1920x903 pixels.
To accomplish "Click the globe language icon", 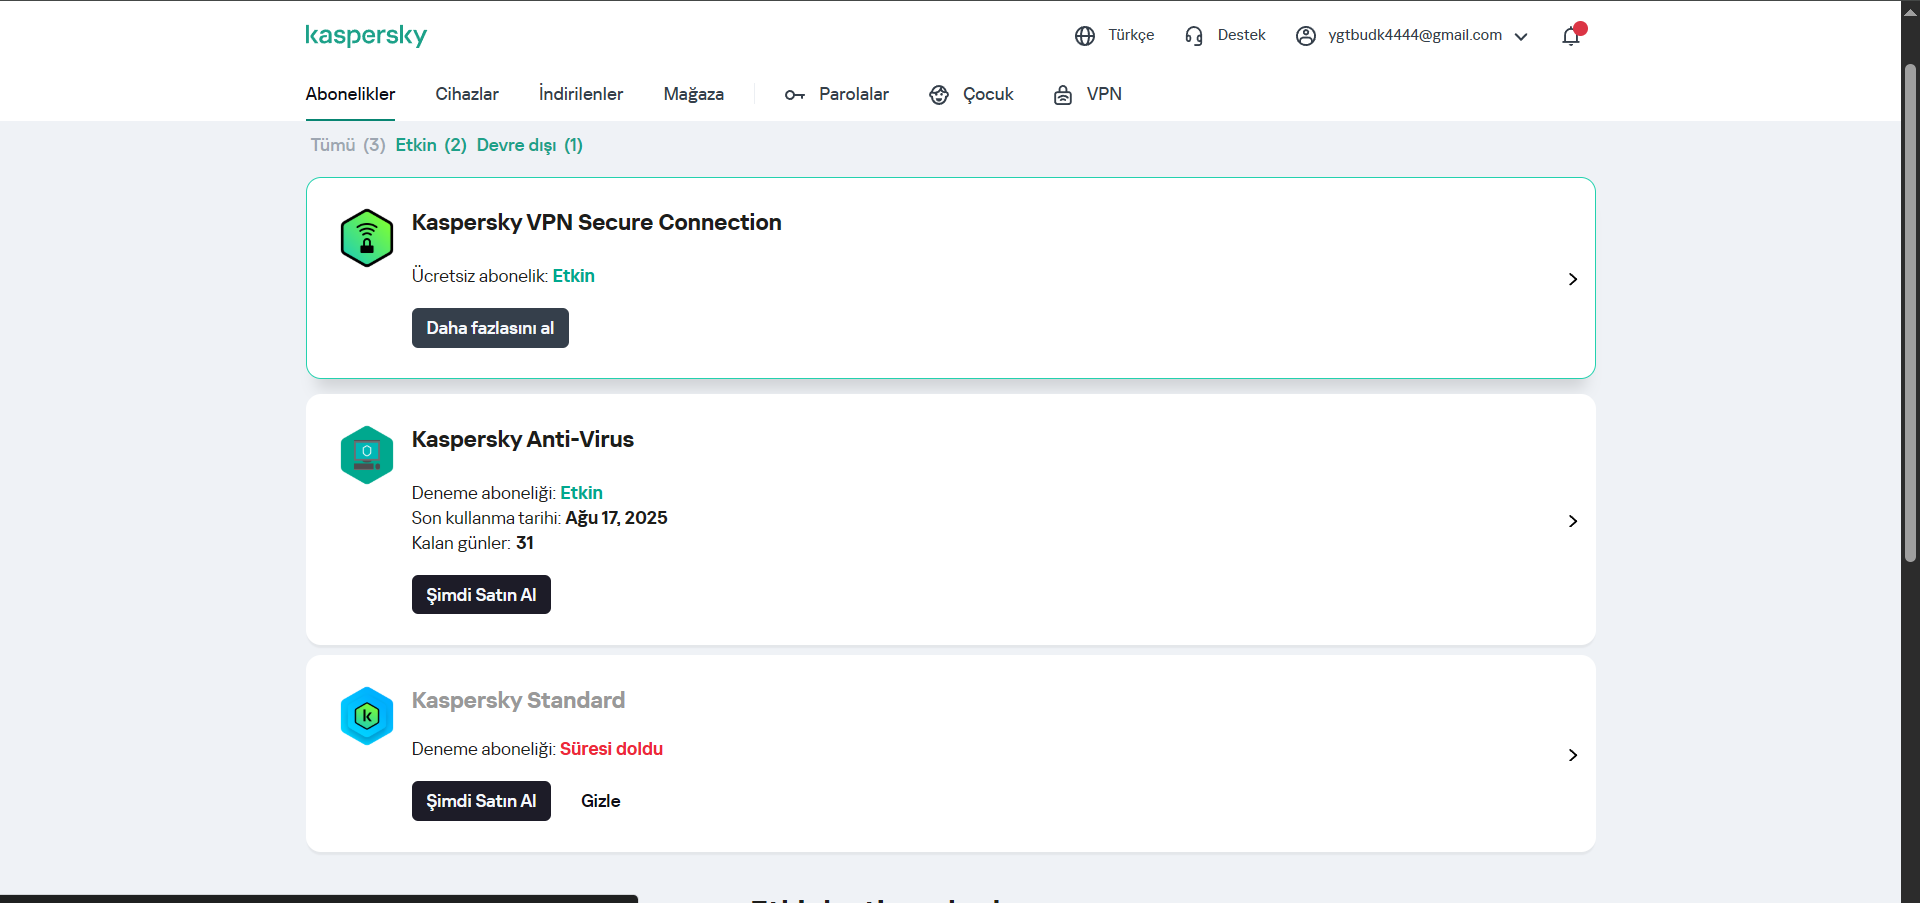I will (1085, 36).
